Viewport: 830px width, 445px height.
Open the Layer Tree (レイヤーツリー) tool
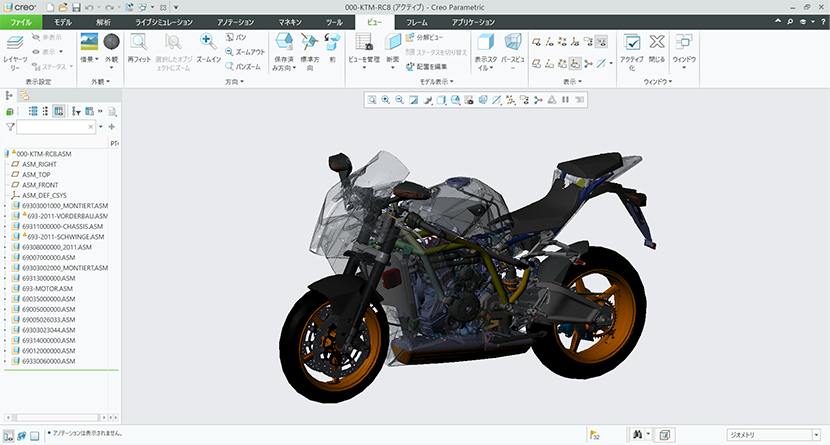[x=15, y=53]
